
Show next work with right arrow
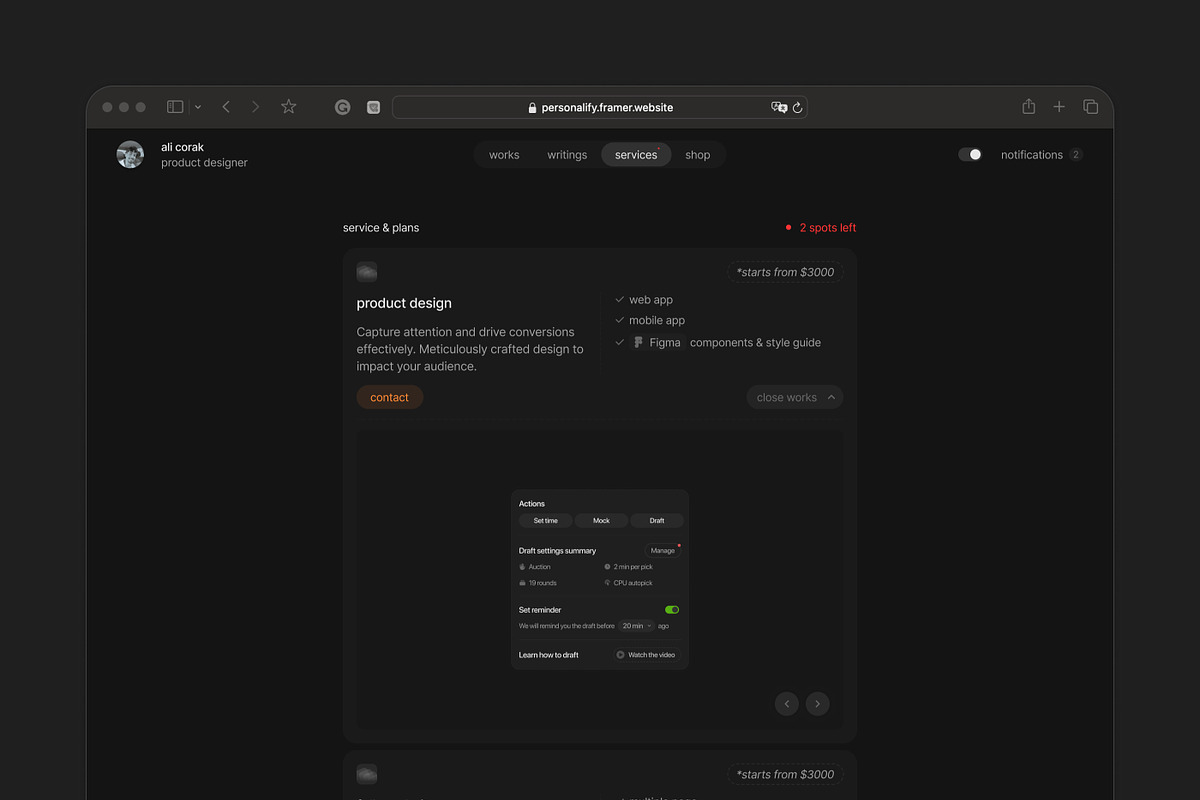[x=818, y=704]
